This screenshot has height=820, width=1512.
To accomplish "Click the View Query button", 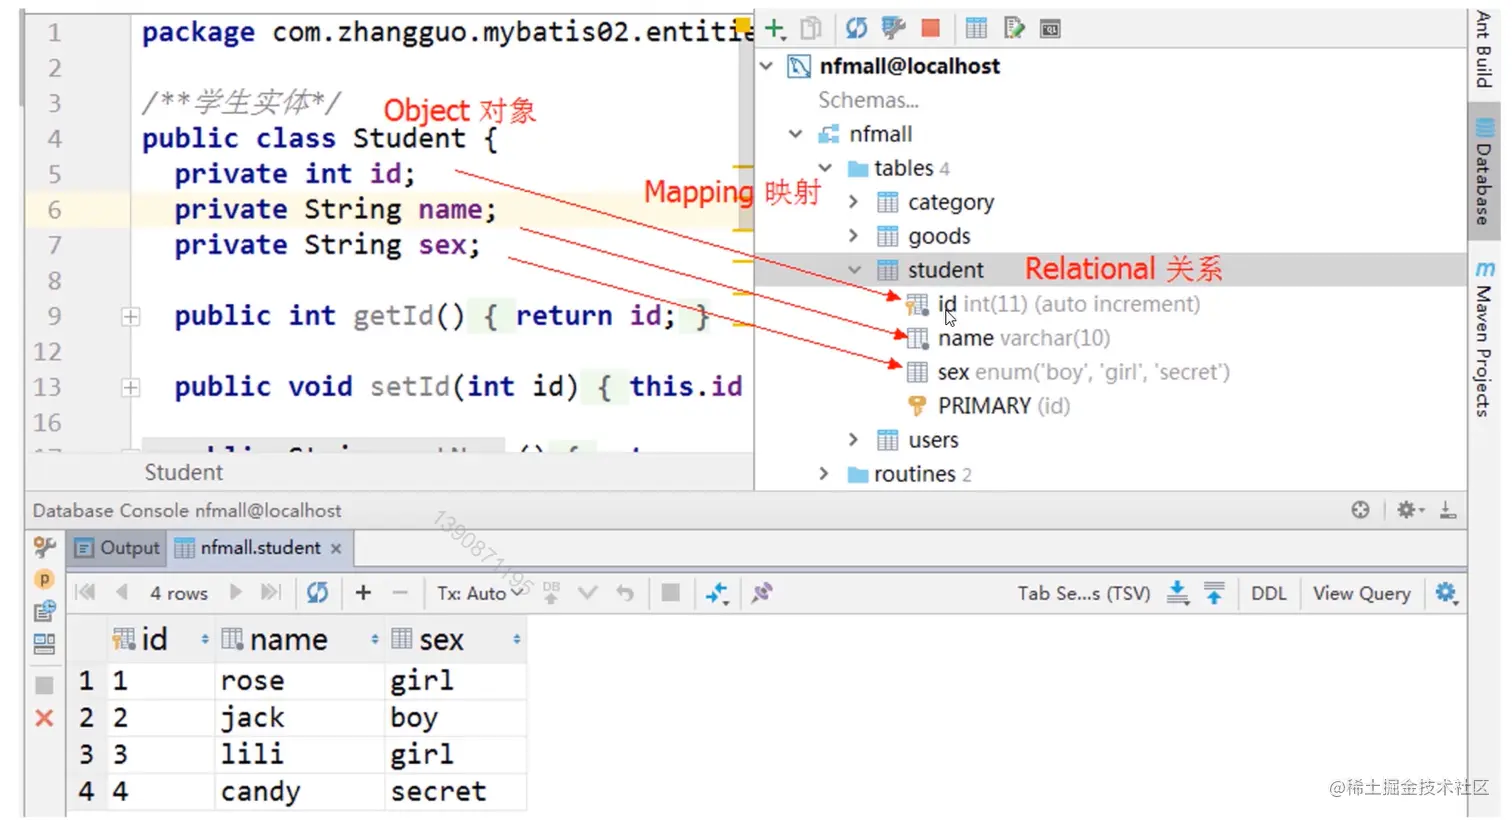I will point(1361,593).
